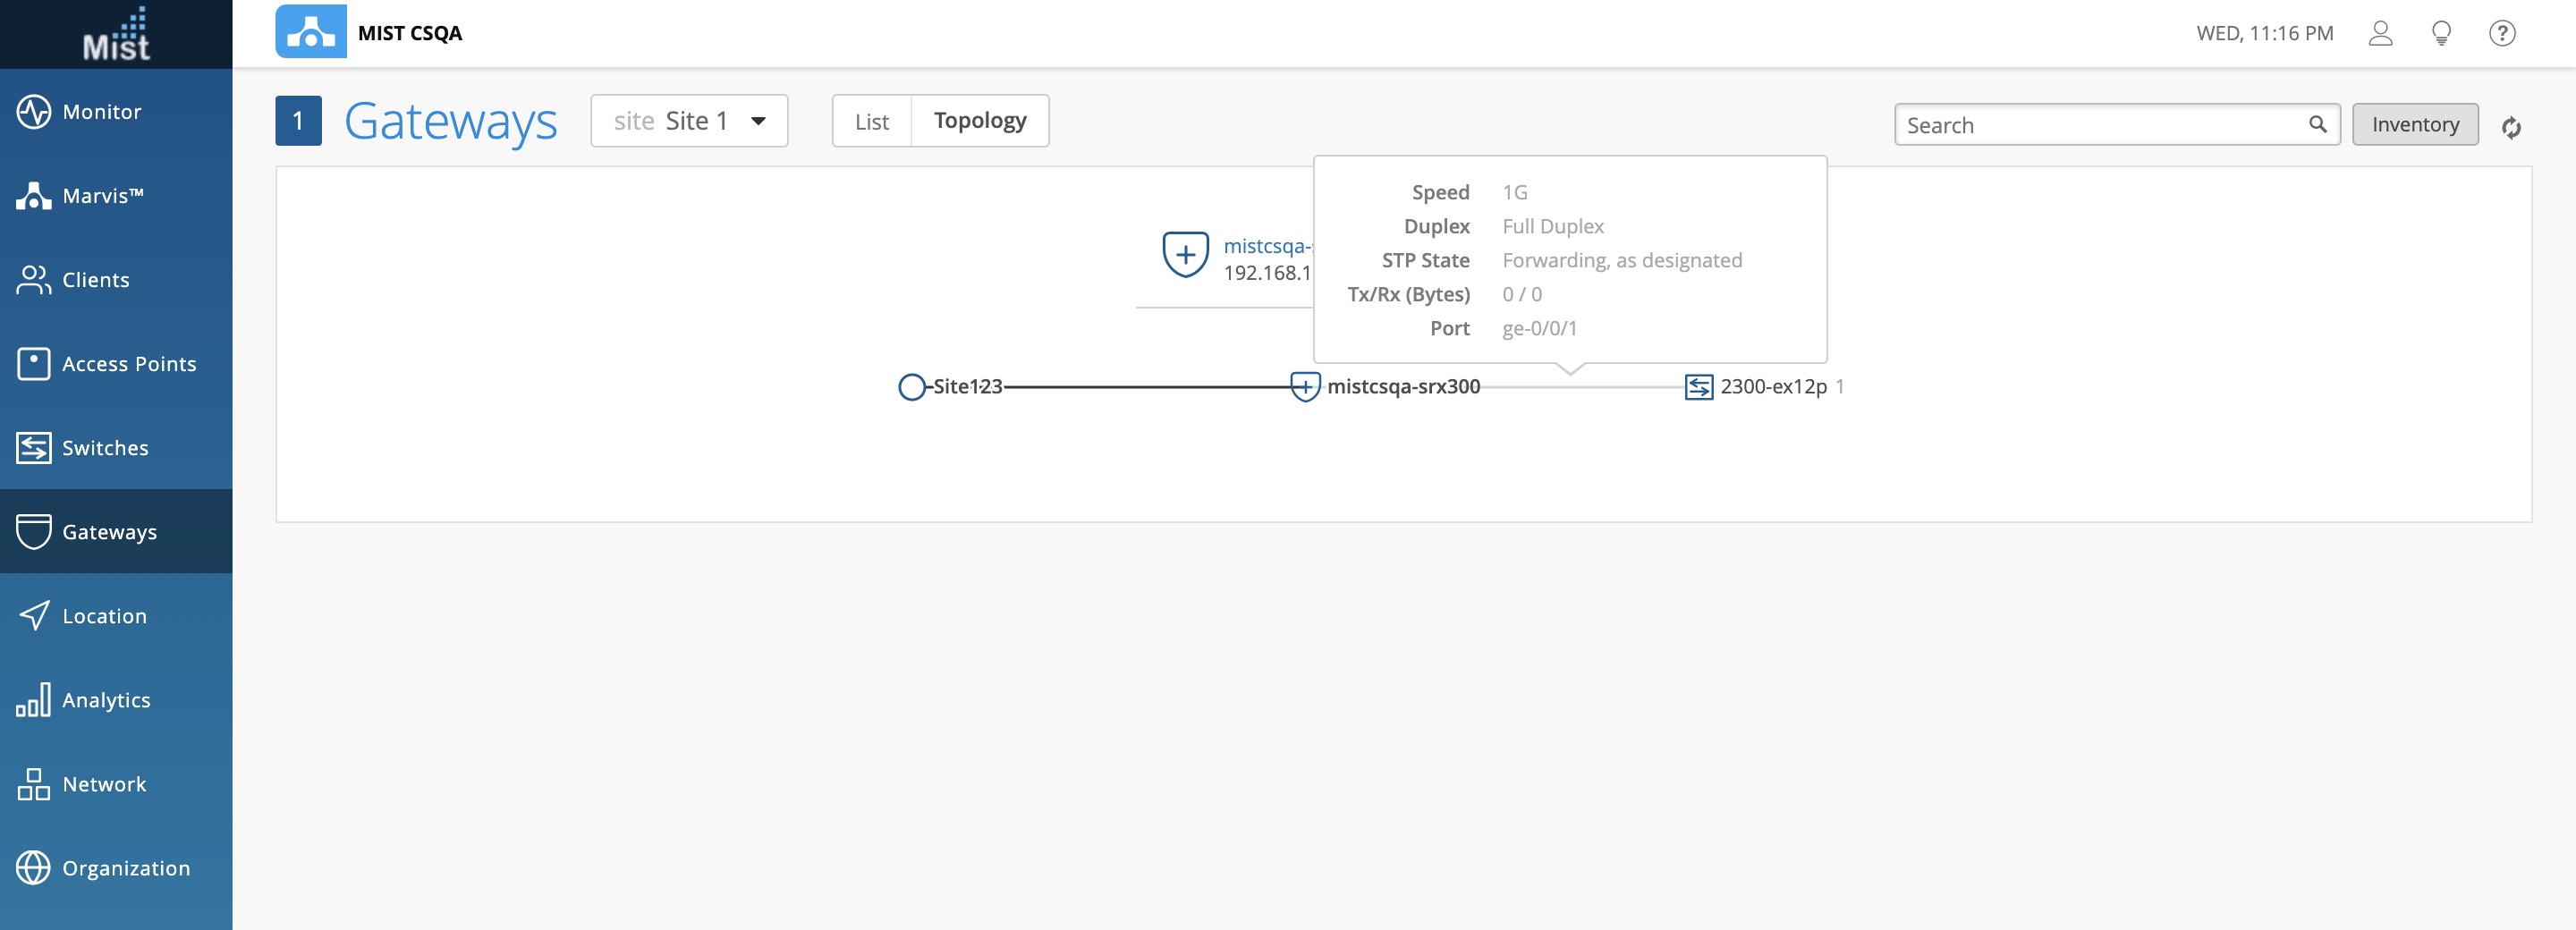Click the 2300-ex12p switch icon

[x=1698, y=386]
